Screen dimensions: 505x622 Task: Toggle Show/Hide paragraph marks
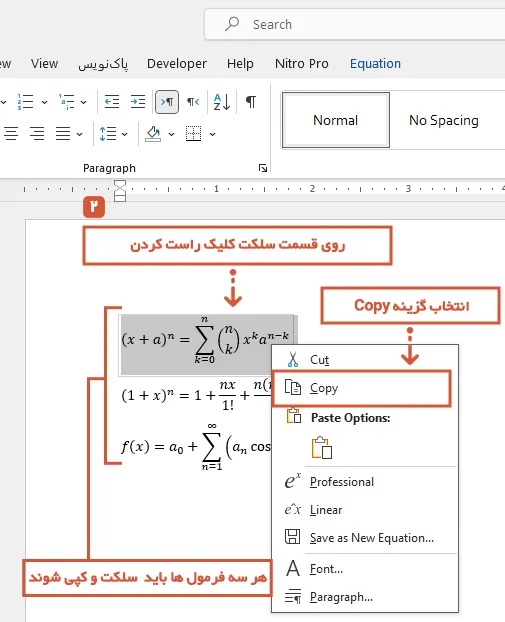tap(251, 102)
